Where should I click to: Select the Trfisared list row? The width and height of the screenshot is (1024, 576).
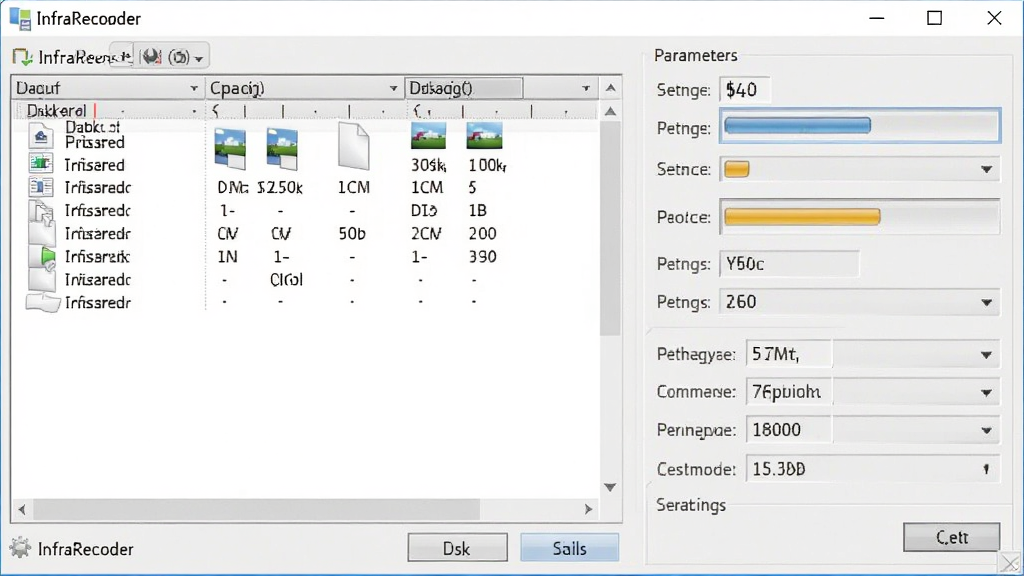tap(305, 165)
